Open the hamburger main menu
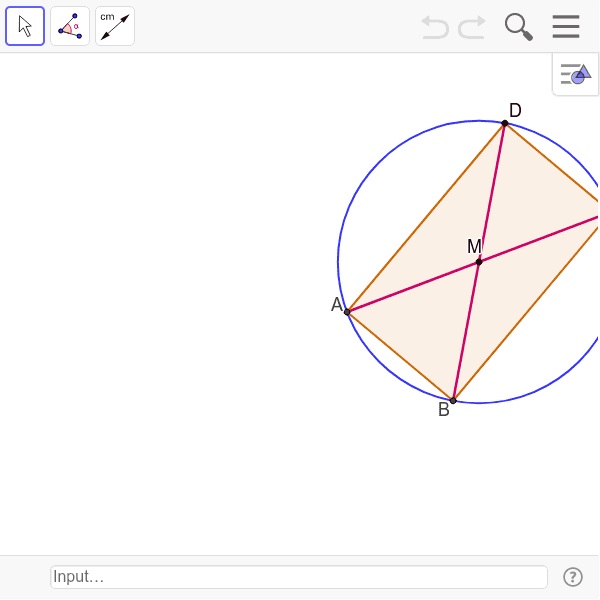The image size is (600, 600). 566,26
